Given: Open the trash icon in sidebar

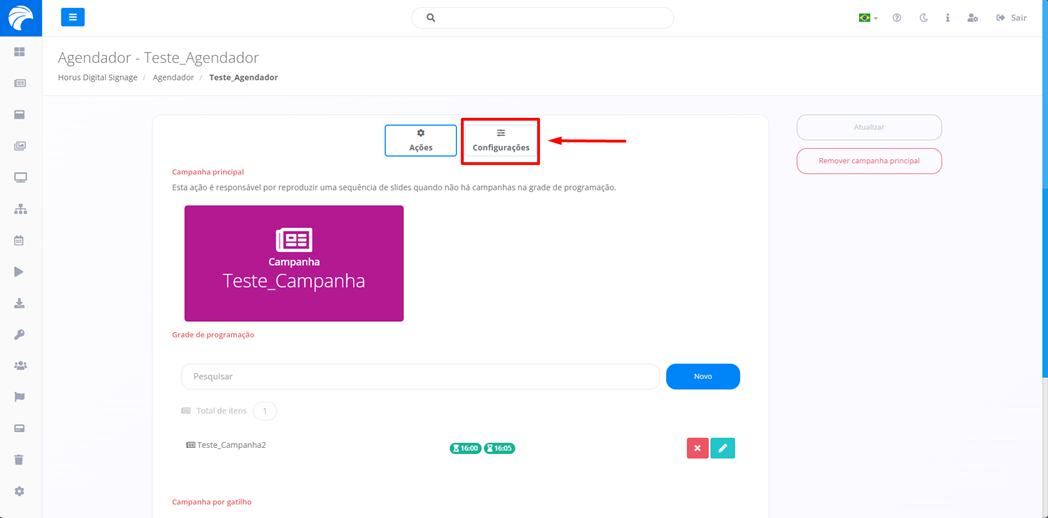Looking at the screenshot, I should click(x=19, y=460).
